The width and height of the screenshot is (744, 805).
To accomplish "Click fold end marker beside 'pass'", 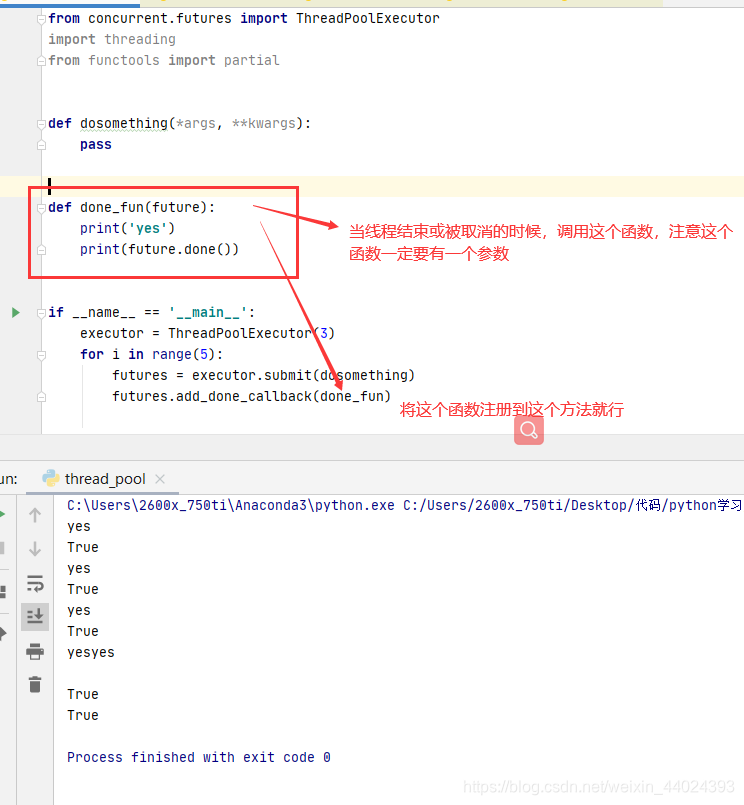I will coord(42,145).
